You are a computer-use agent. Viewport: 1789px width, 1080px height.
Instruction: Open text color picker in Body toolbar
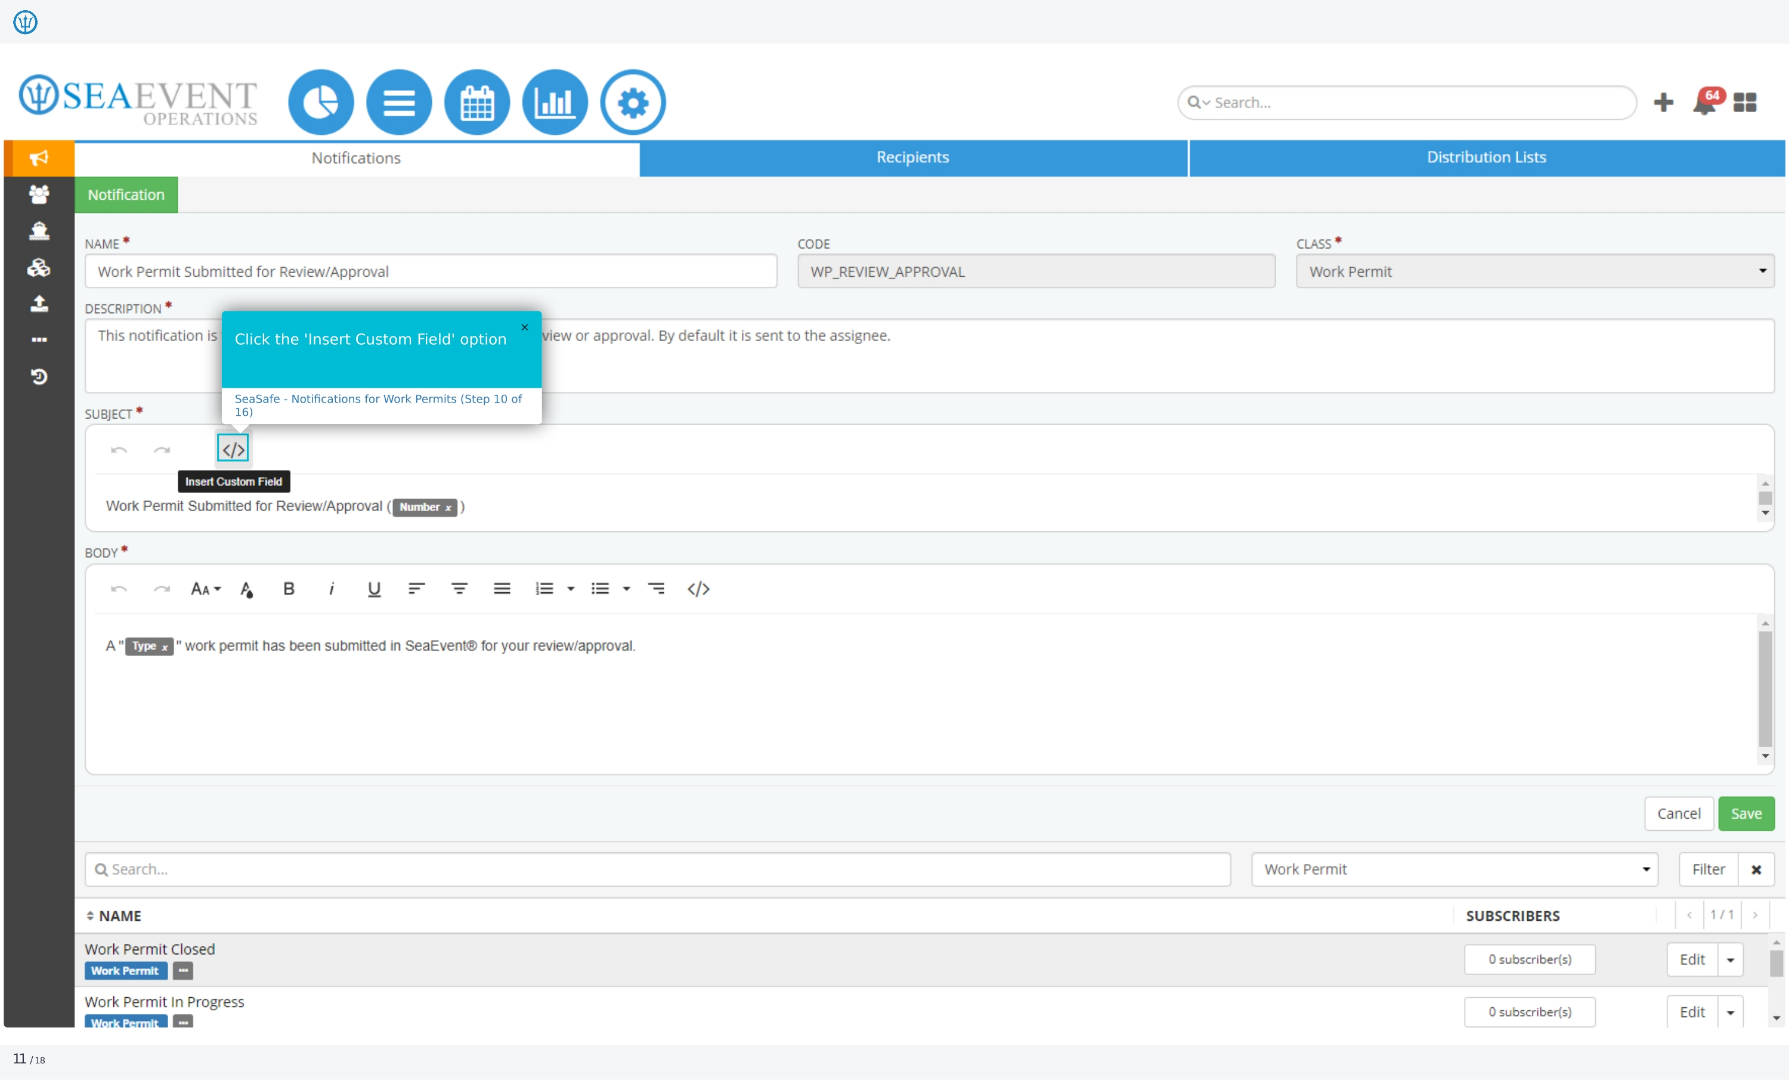point(247,590)
